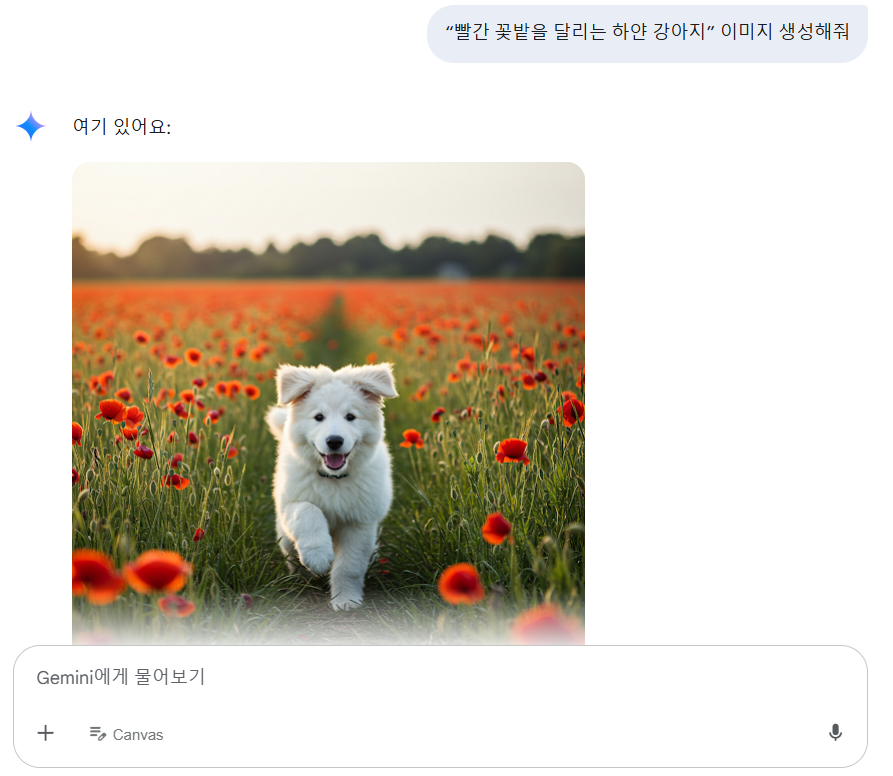The image size is (893, 776).
Task: Click the 여기 있어요: response text
Action: (122, 126)
